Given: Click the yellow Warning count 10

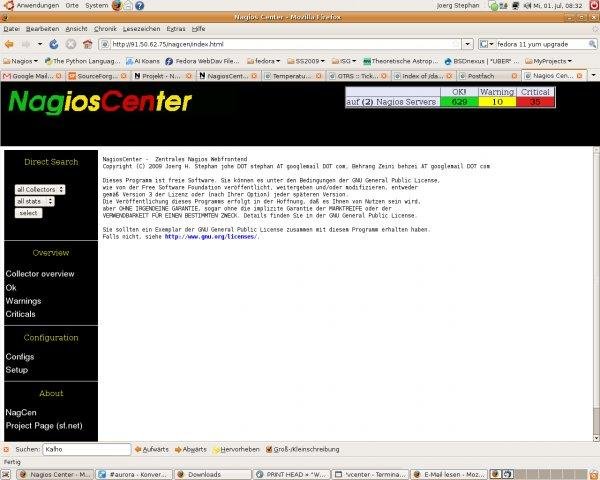Looking at the screenshot, I should click(497, 102).
